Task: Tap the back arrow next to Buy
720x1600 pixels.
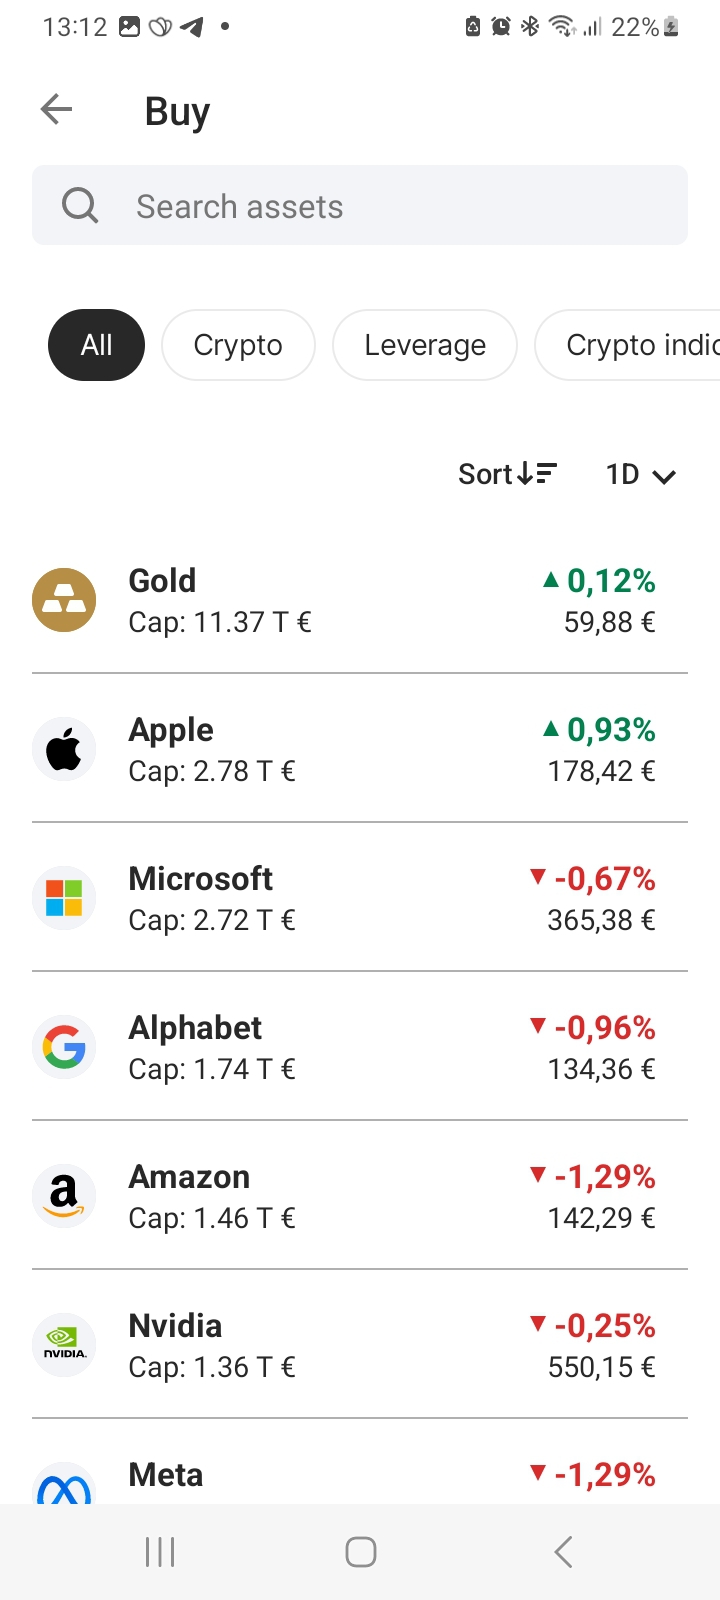Action: point(57,109)
